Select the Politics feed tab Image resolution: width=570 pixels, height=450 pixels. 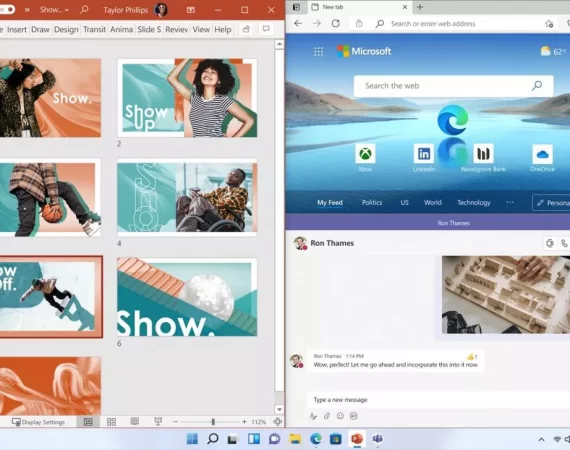coord(372,202)
